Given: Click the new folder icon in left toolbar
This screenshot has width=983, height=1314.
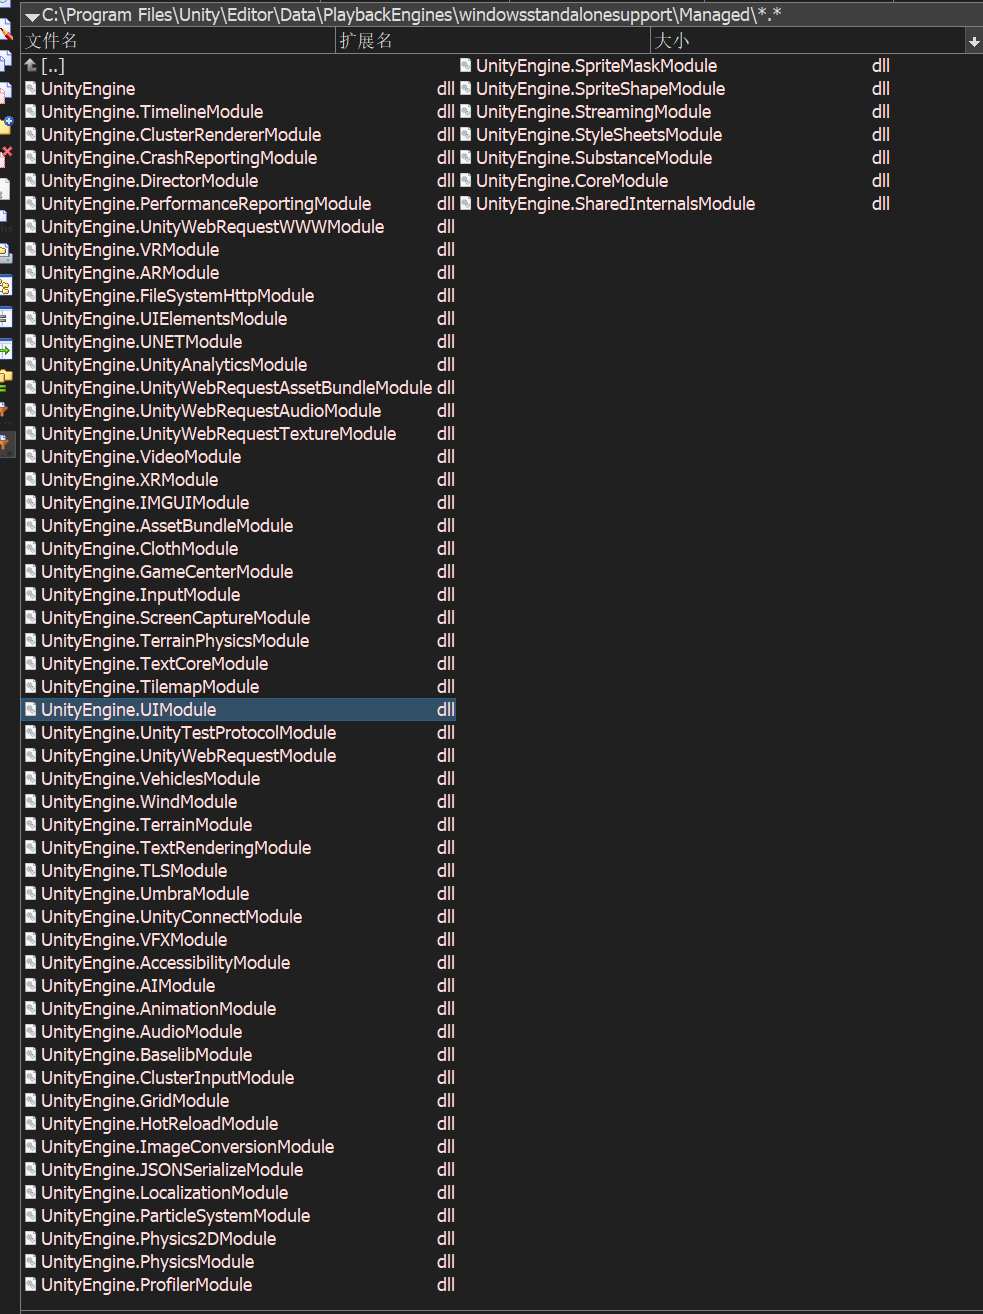Looking at the screenshot, I should [x=6, y=125].
